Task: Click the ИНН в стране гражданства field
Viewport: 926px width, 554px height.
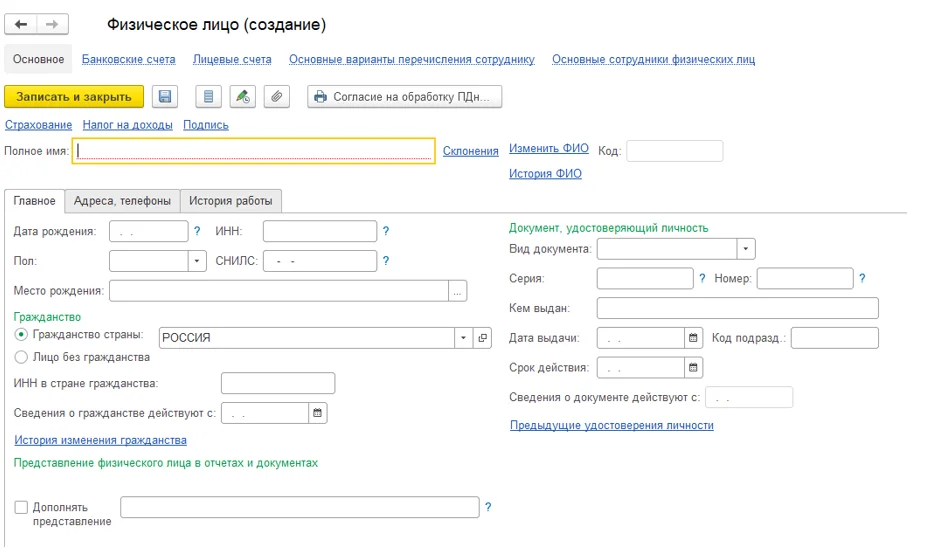Action: click(278, 383)
